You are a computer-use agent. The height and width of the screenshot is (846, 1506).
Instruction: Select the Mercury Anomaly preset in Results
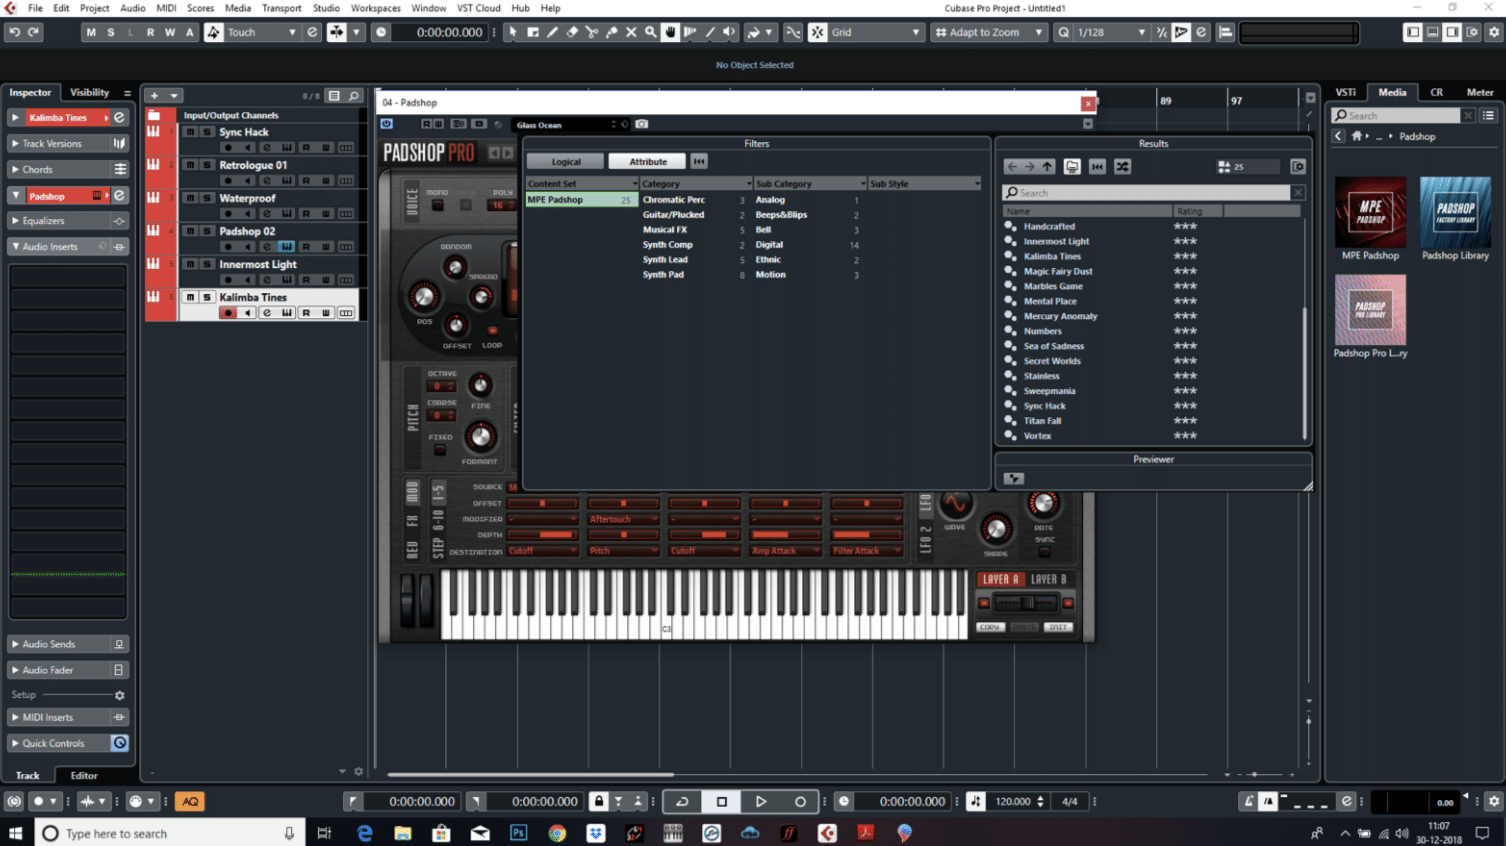coord(1060,316)
